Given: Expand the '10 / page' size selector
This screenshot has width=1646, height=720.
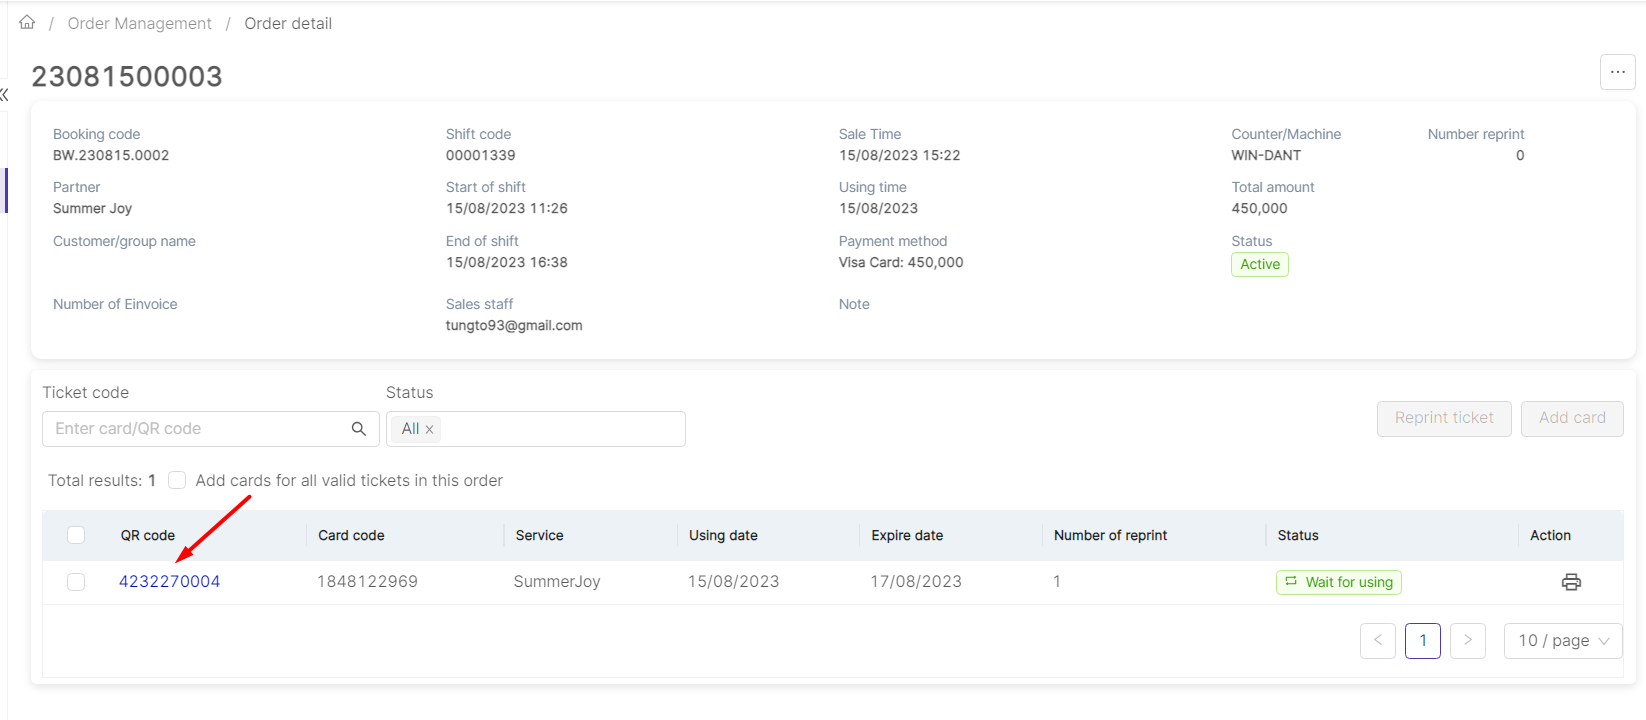Looking at the screenshot, I should [1562, 641].
